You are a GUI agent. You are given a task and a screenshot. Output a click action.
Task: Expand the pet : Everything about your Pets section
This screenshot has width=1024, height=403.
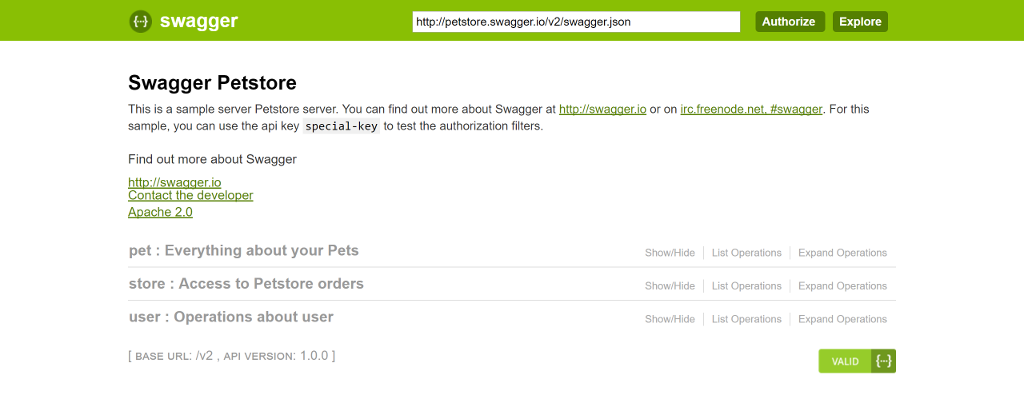click(x=244, y=250)
